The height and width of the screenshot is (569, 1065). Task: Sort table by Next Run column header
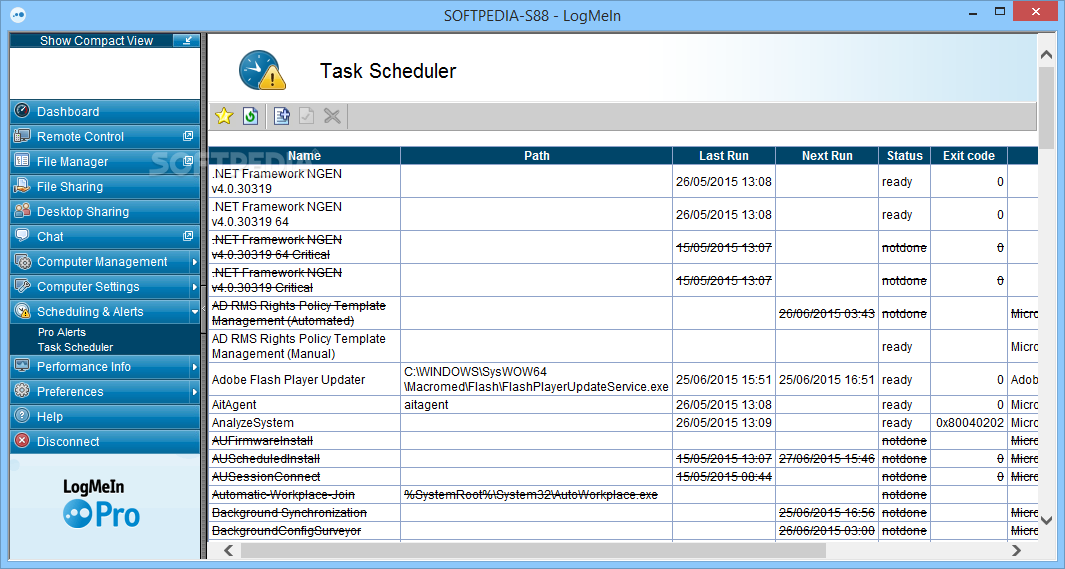point(827,155)
